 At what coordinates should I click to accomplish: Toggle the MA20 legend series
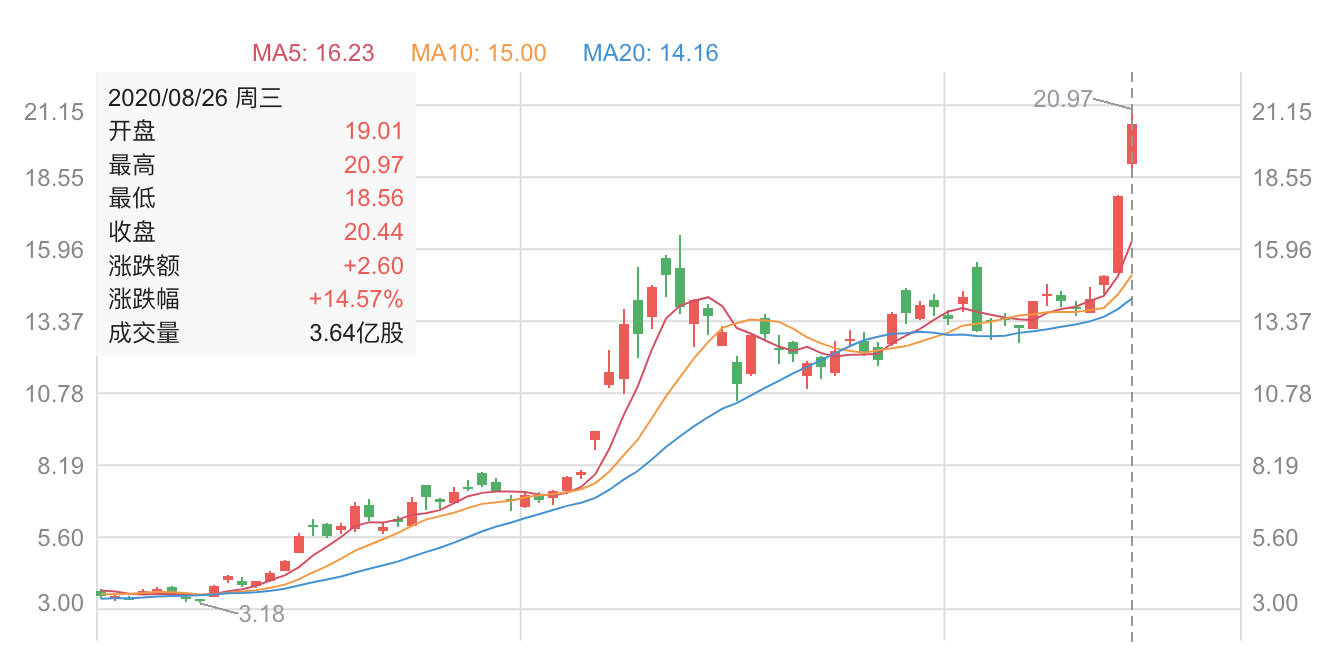[x=651, y=53]
